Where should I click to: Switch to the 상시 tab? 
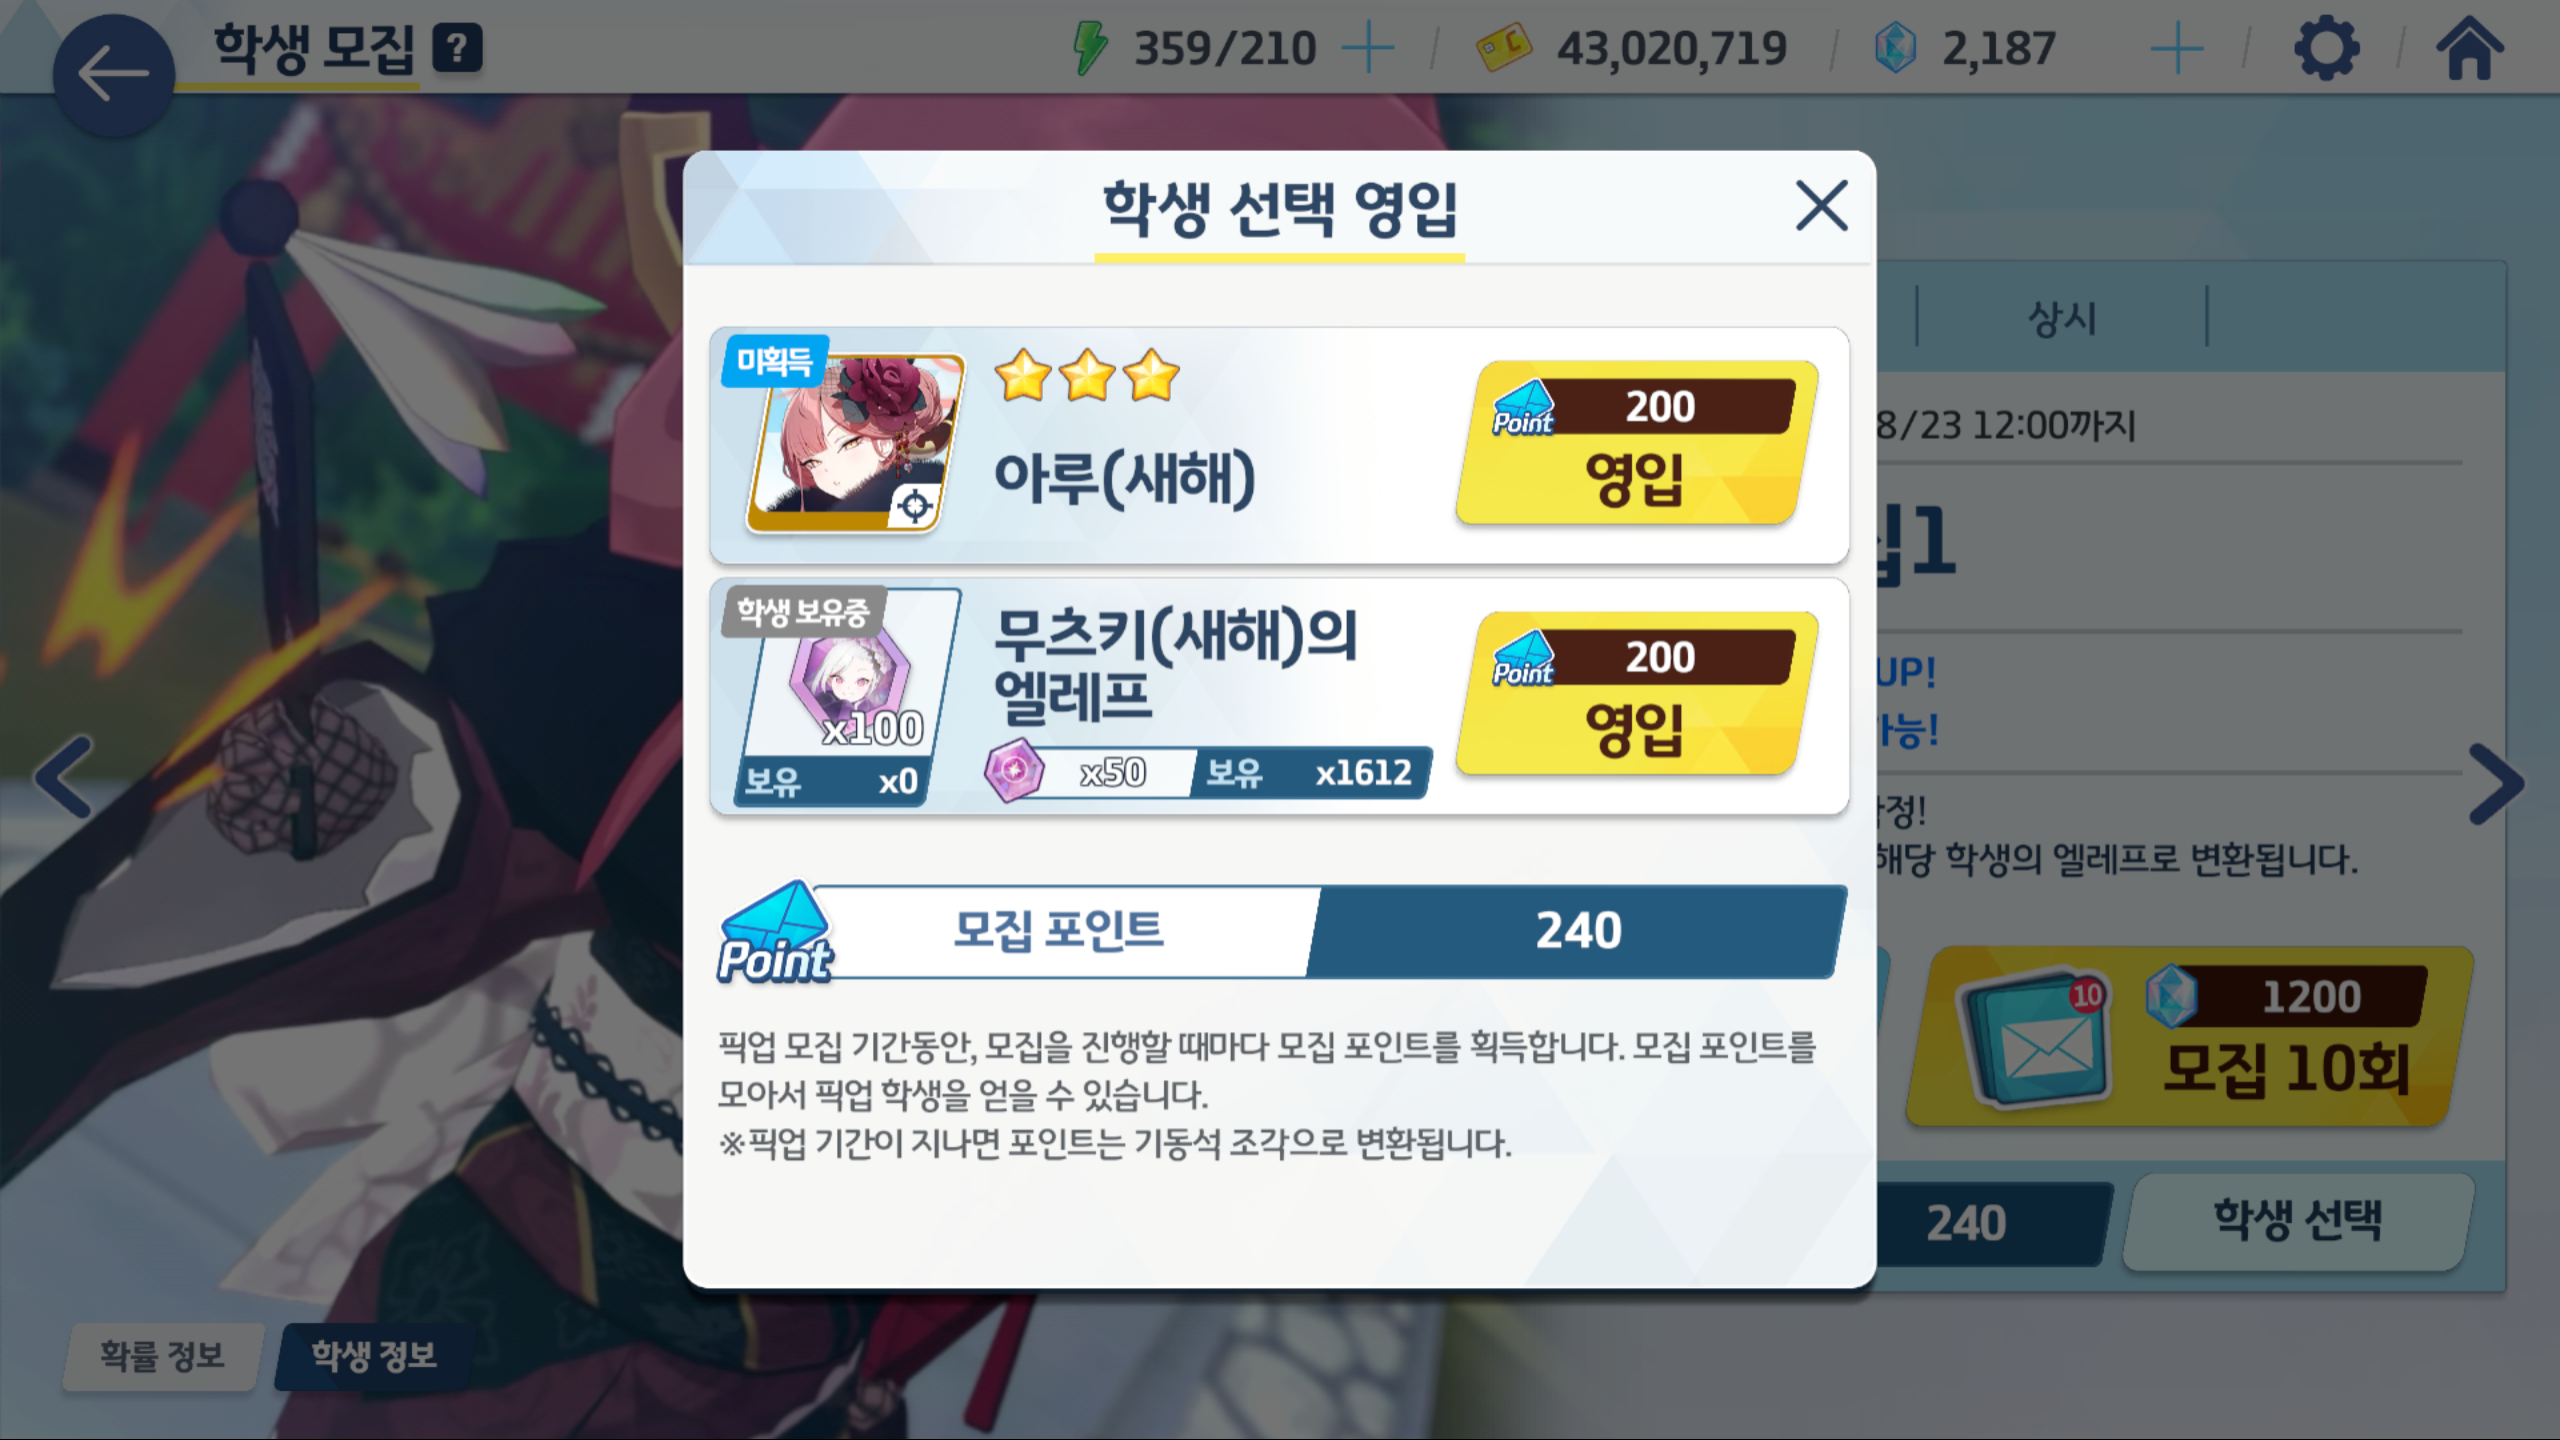(2061, 318)
